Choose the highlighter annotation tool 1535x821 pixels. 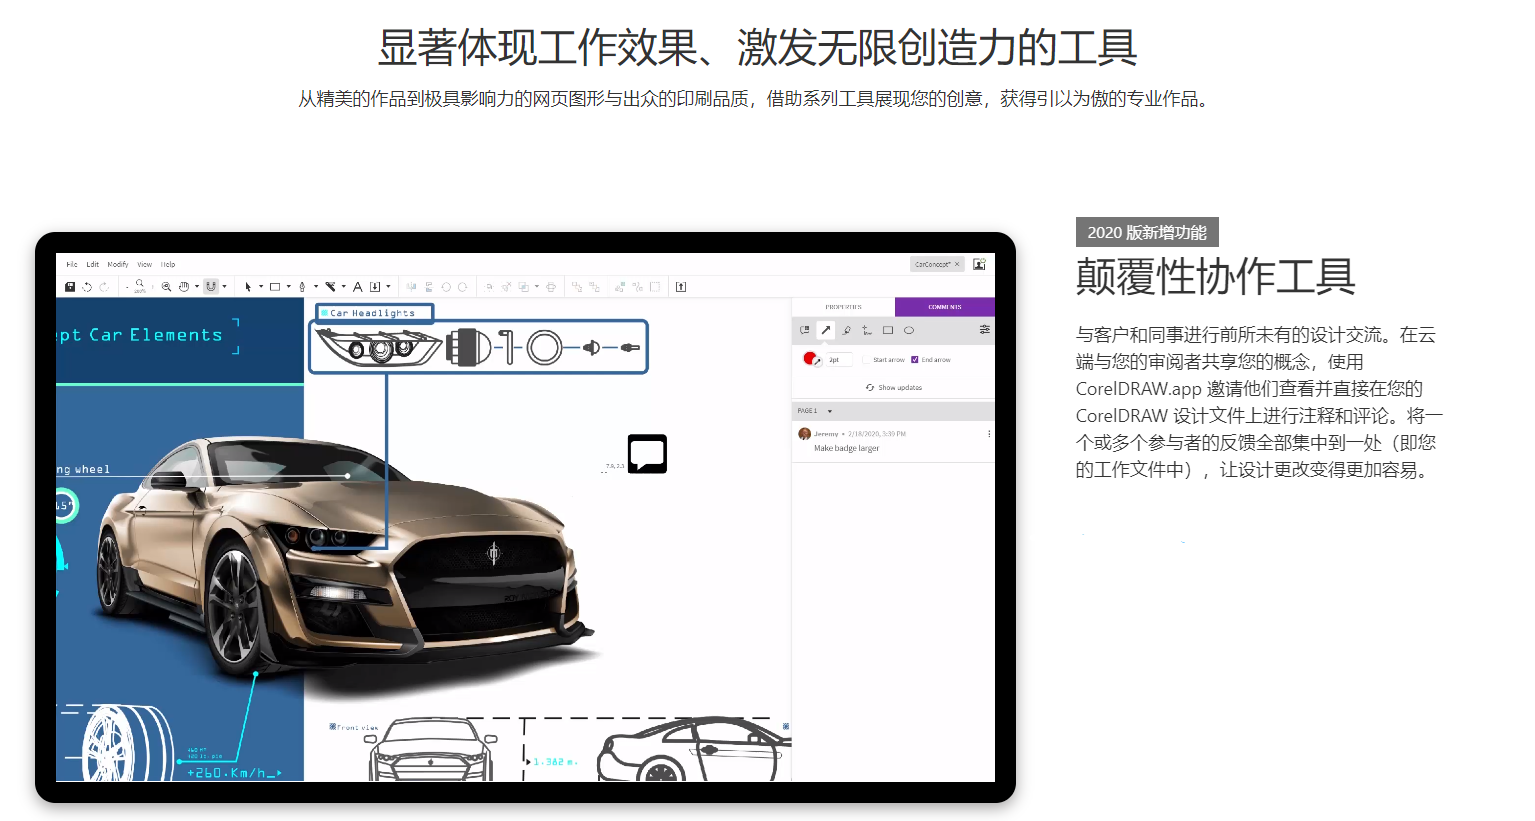coord(846,330)
